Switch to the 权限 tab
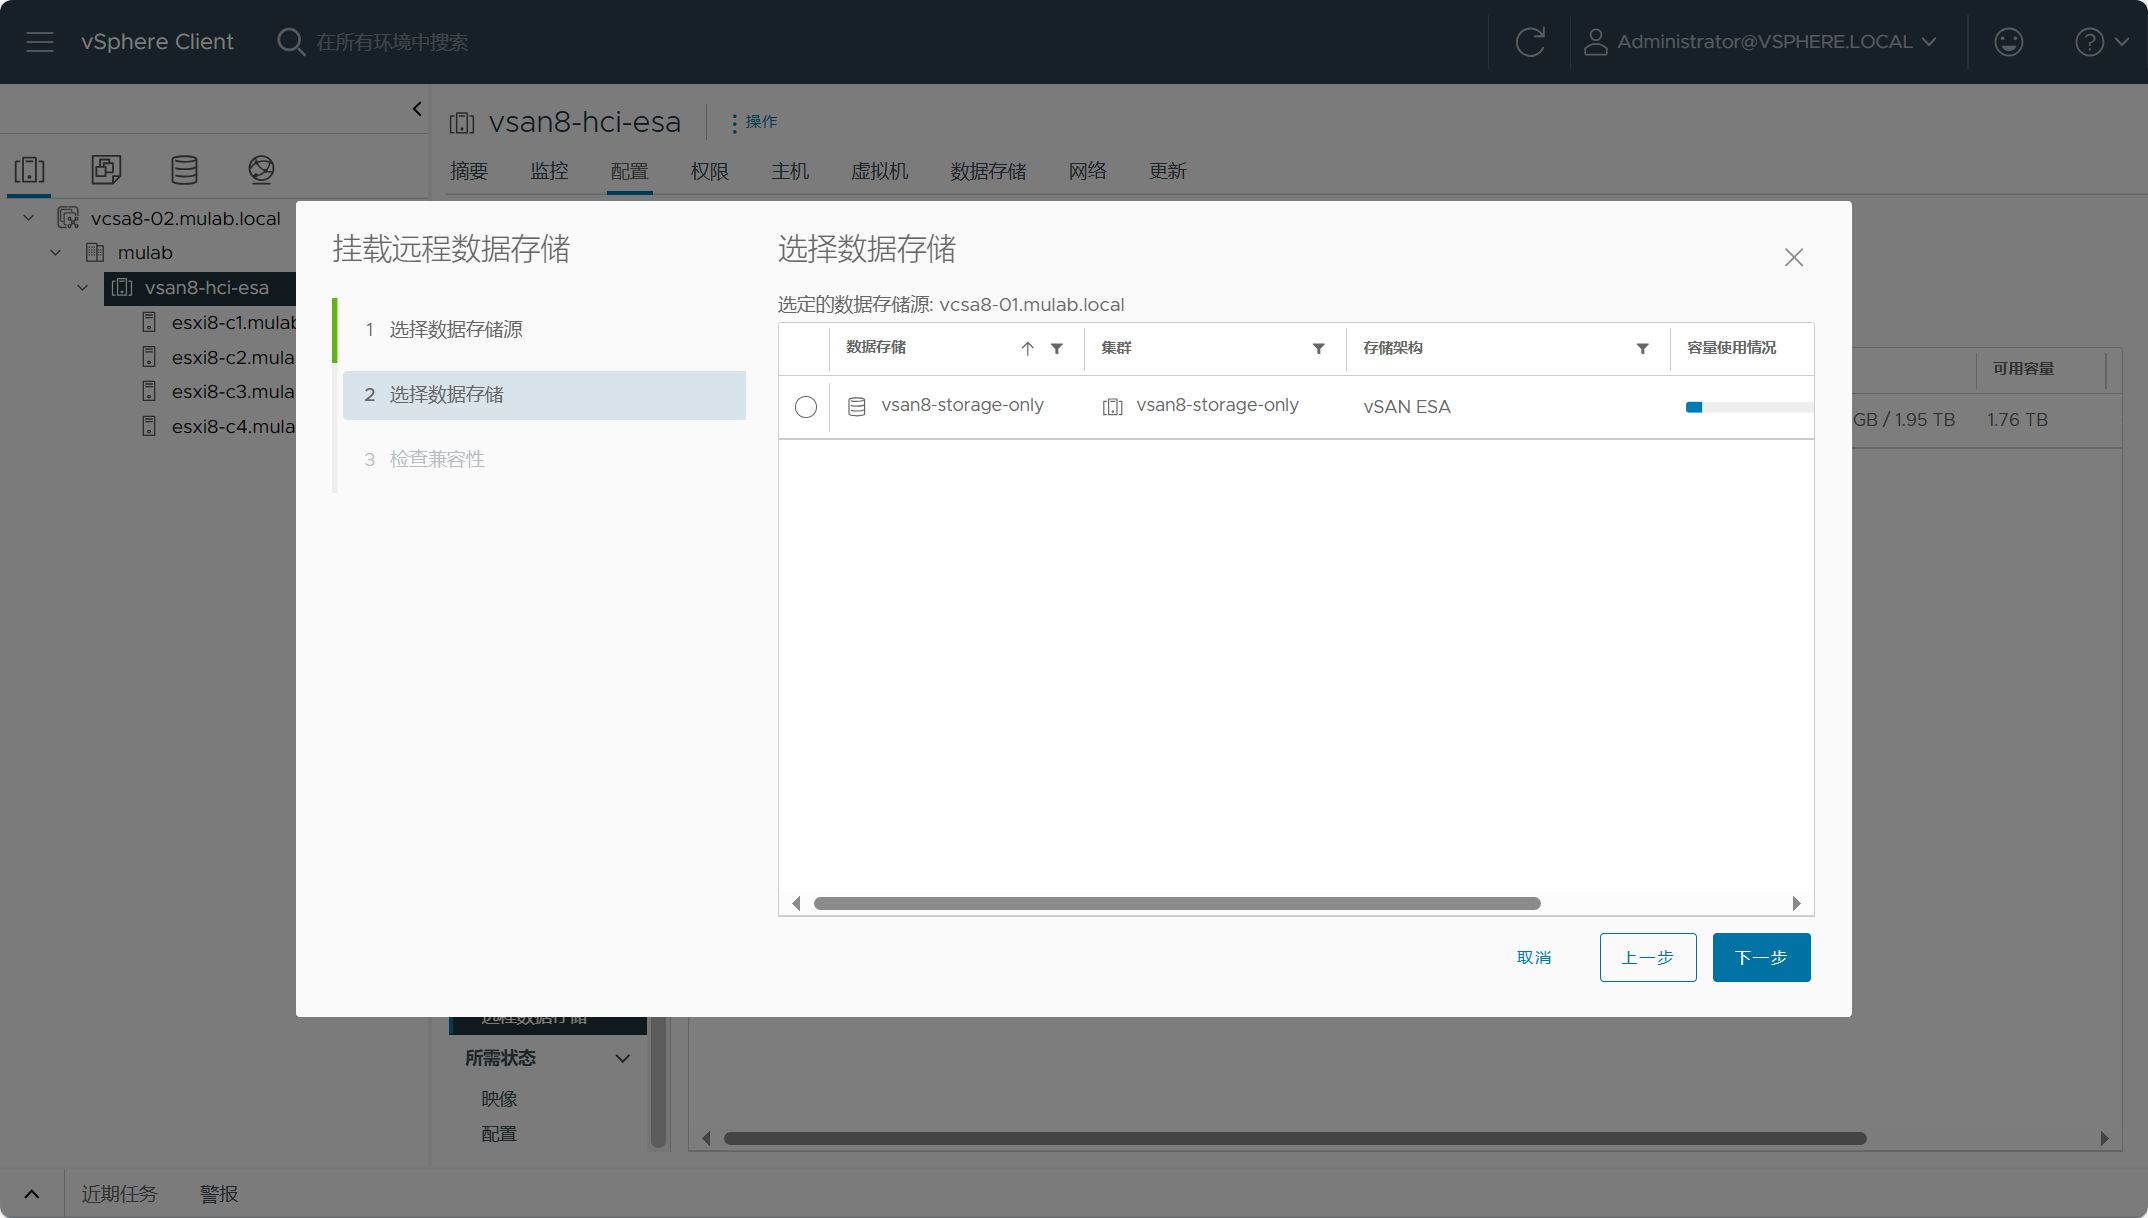The image size is (2148, 1218). [x=709, y=171]
